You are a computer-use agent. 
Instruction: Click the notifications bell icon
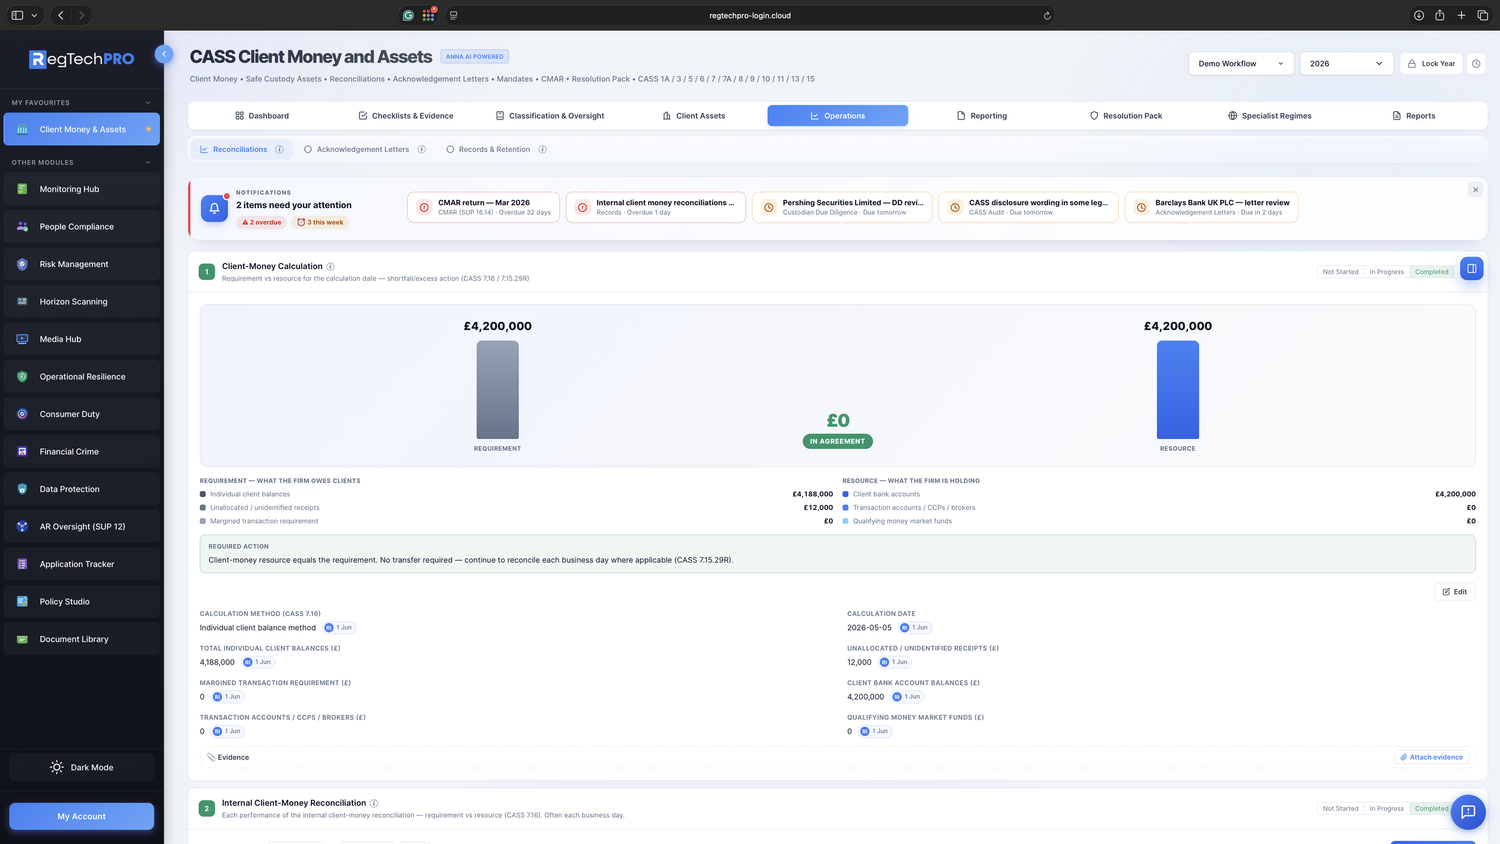(x=214, y=208)
